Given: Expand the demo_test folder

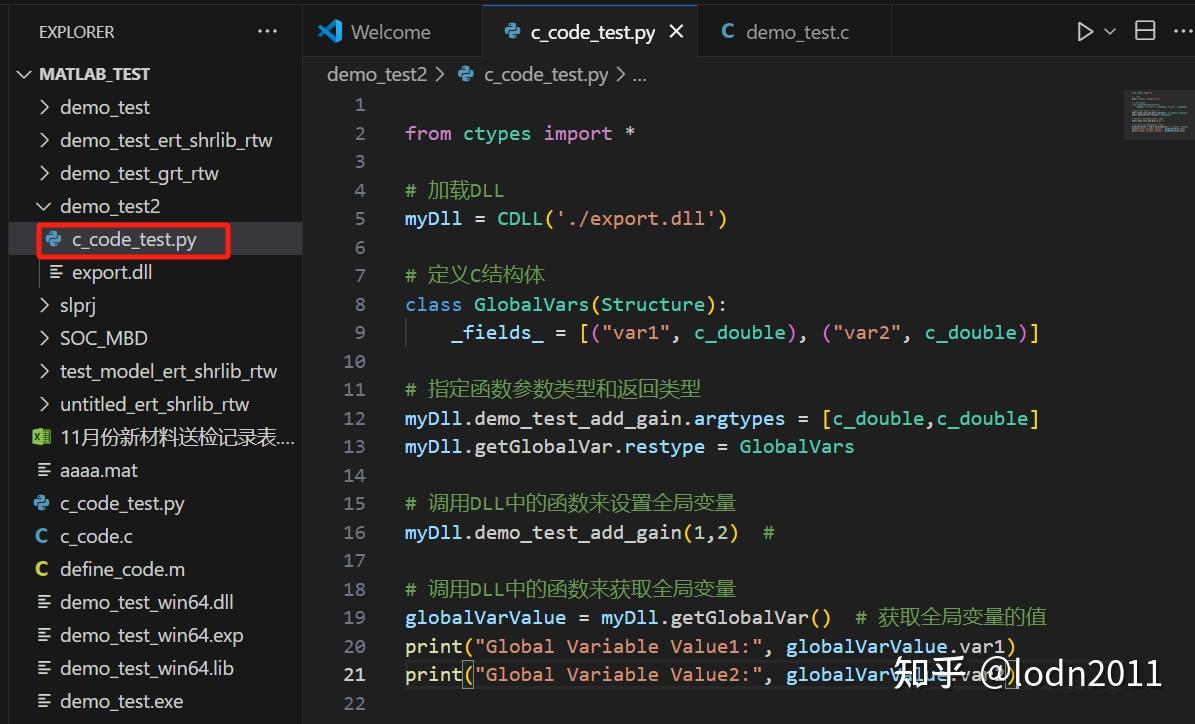Looking at the screenshot, I should 44,107.
